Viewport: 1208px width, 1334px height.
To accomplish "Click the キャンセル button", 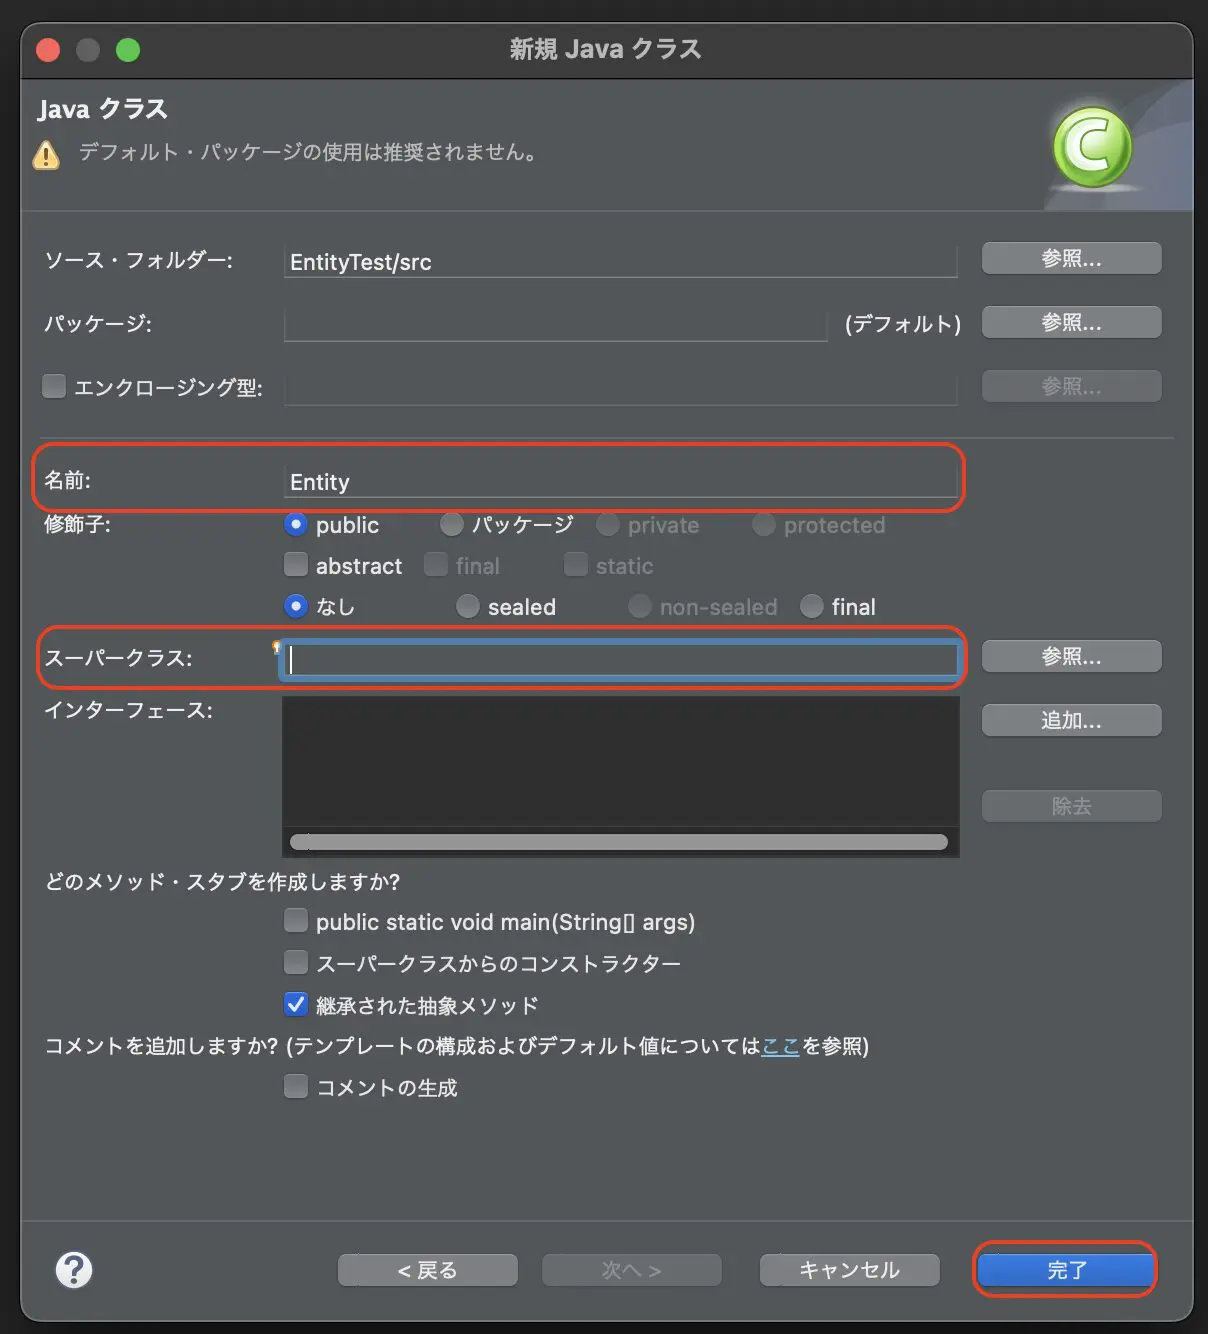I will pyautogui.click(x=848, y=1269).
